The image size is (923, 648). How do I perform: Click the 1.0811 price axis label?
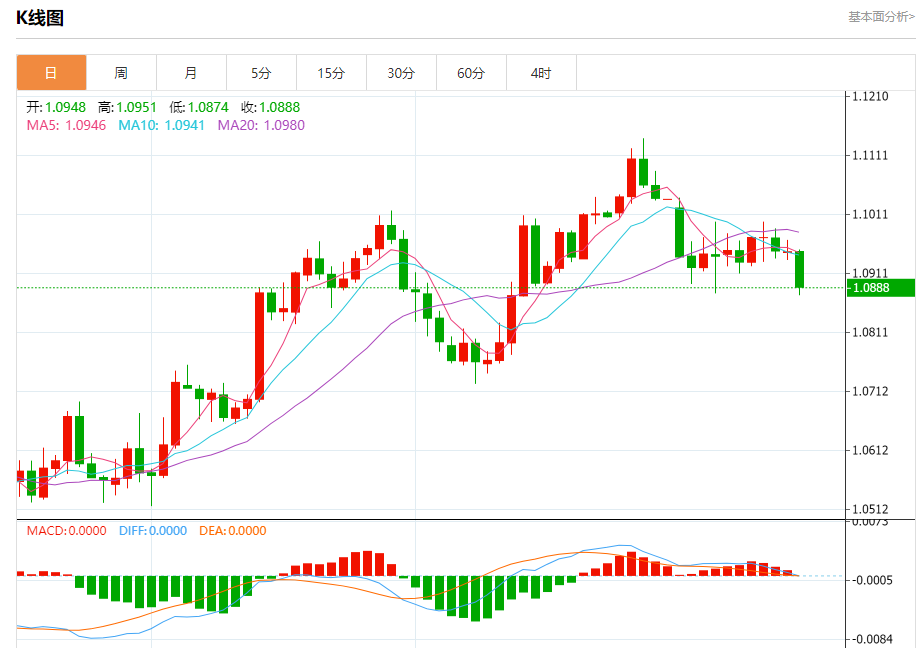[871, 333]
